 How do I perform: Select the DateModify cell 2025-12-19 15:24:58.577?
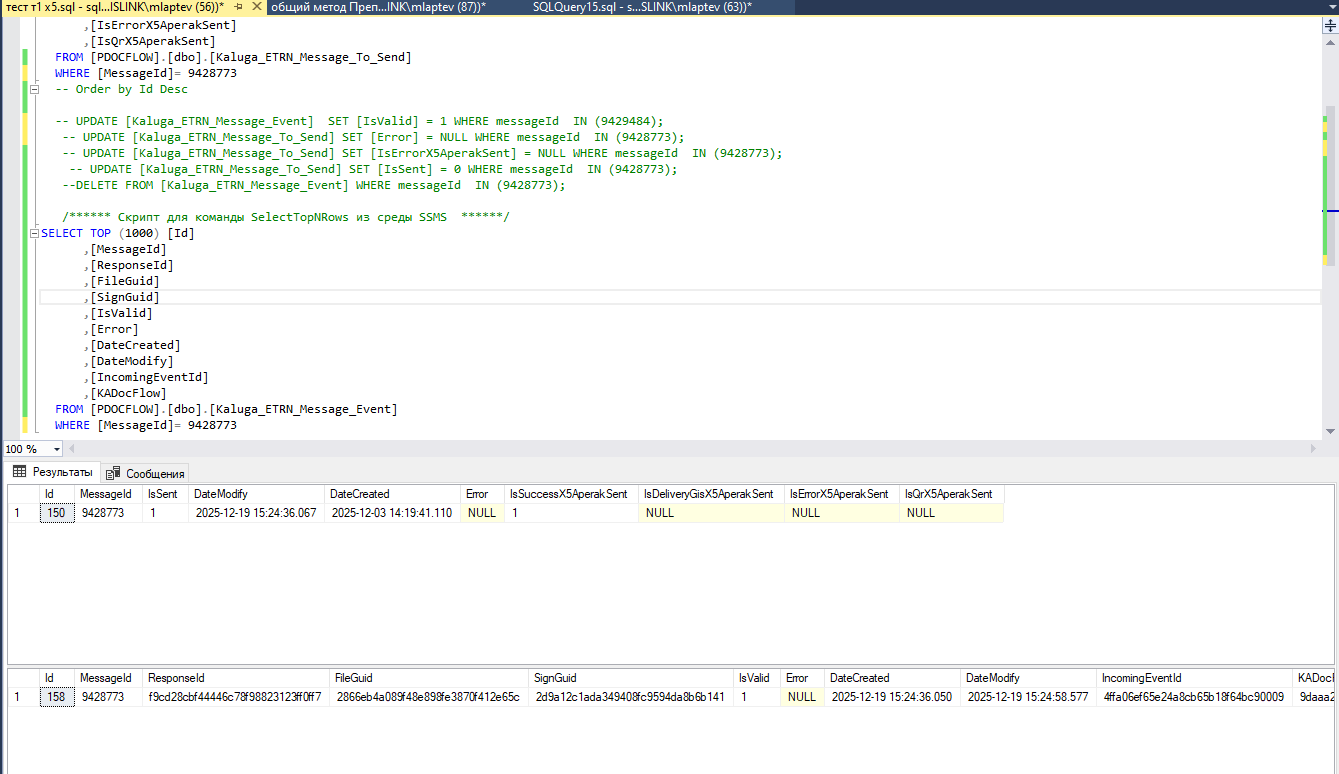(1029, 697)
